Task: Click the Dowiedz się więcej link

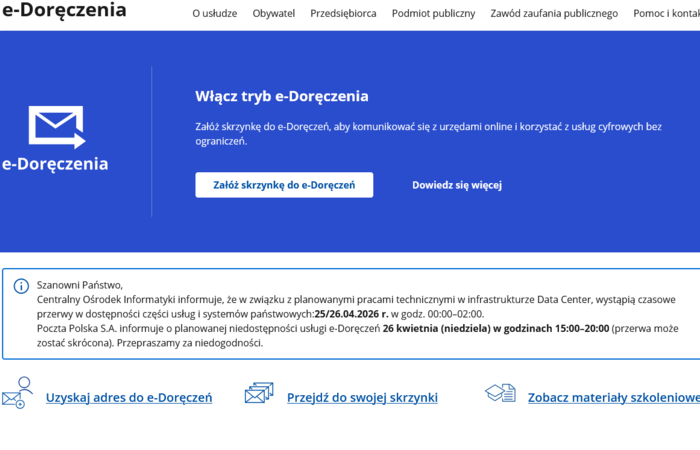Action: (x=456, y=185)
